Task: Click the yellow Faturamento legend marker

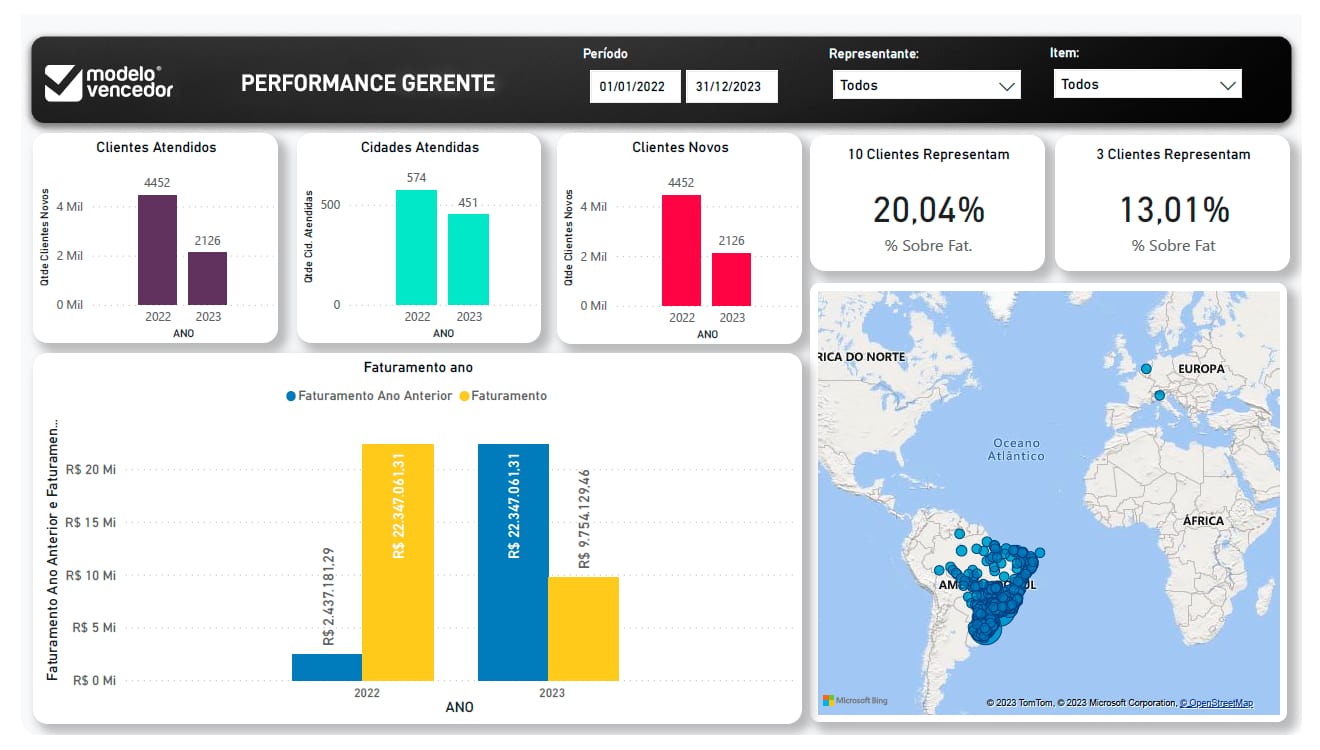Action: pyautogui.click(x=464, y=396)
